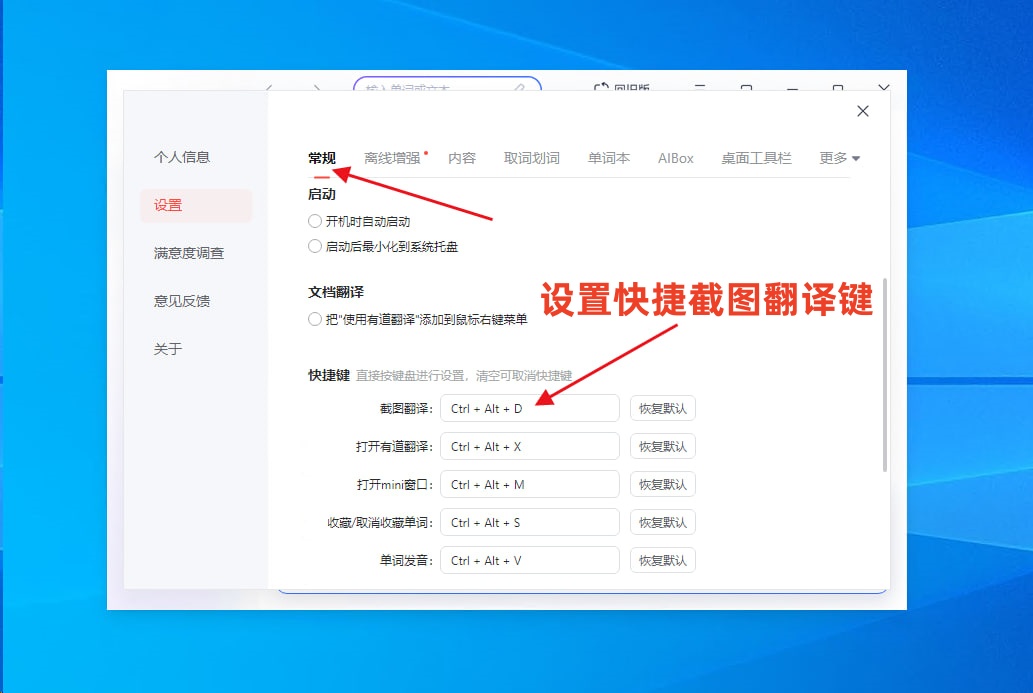
Task: Click the 截图翻译 shortcut field
Action: point(529,409)
